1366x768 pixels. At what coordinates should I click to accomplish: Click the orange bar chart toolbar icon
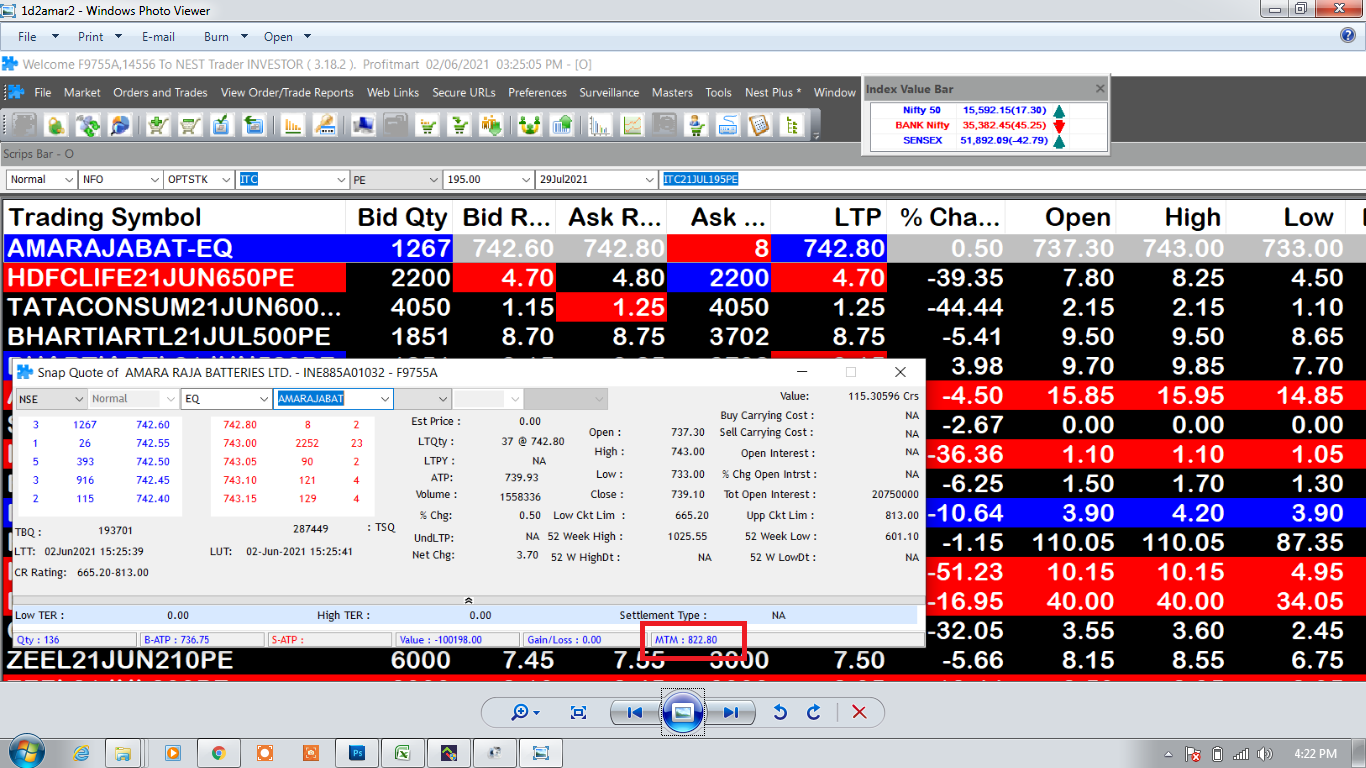click(293, 125)
